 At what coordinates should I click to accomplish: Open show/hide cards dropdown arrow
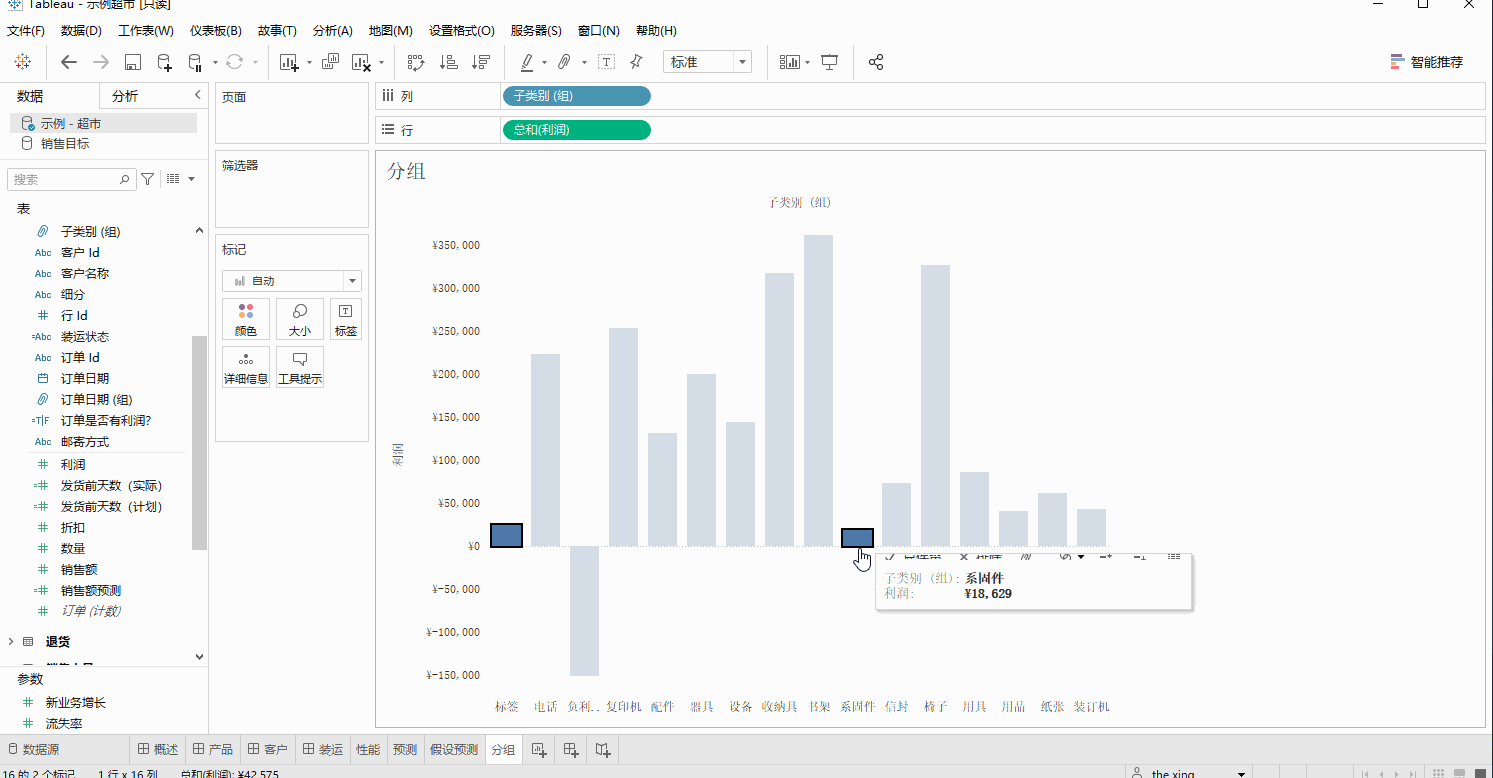807,62
